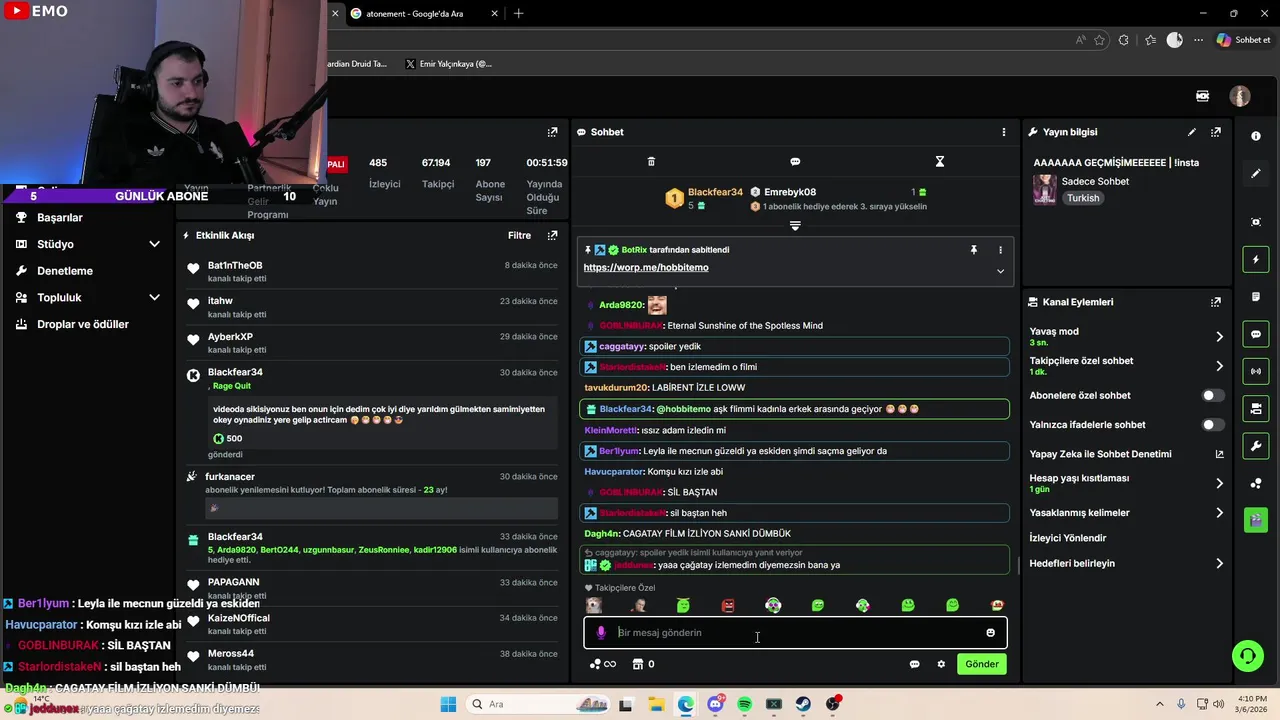Edit stream info with pencil icon in Yayın bilgisi
This screenshot has height=720, width=1280.
1192,132
